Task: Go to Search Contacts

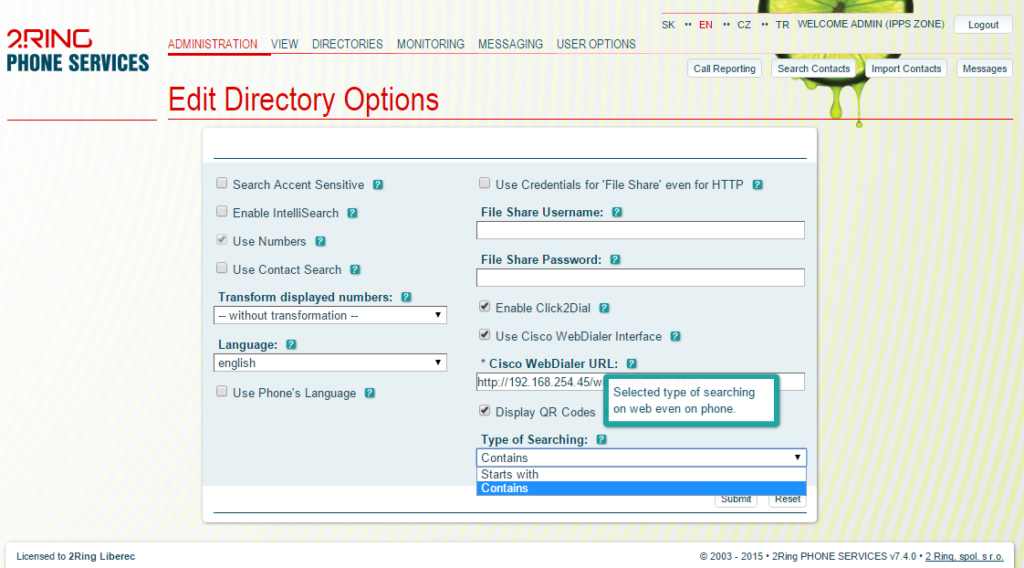Action: (814, 69)
